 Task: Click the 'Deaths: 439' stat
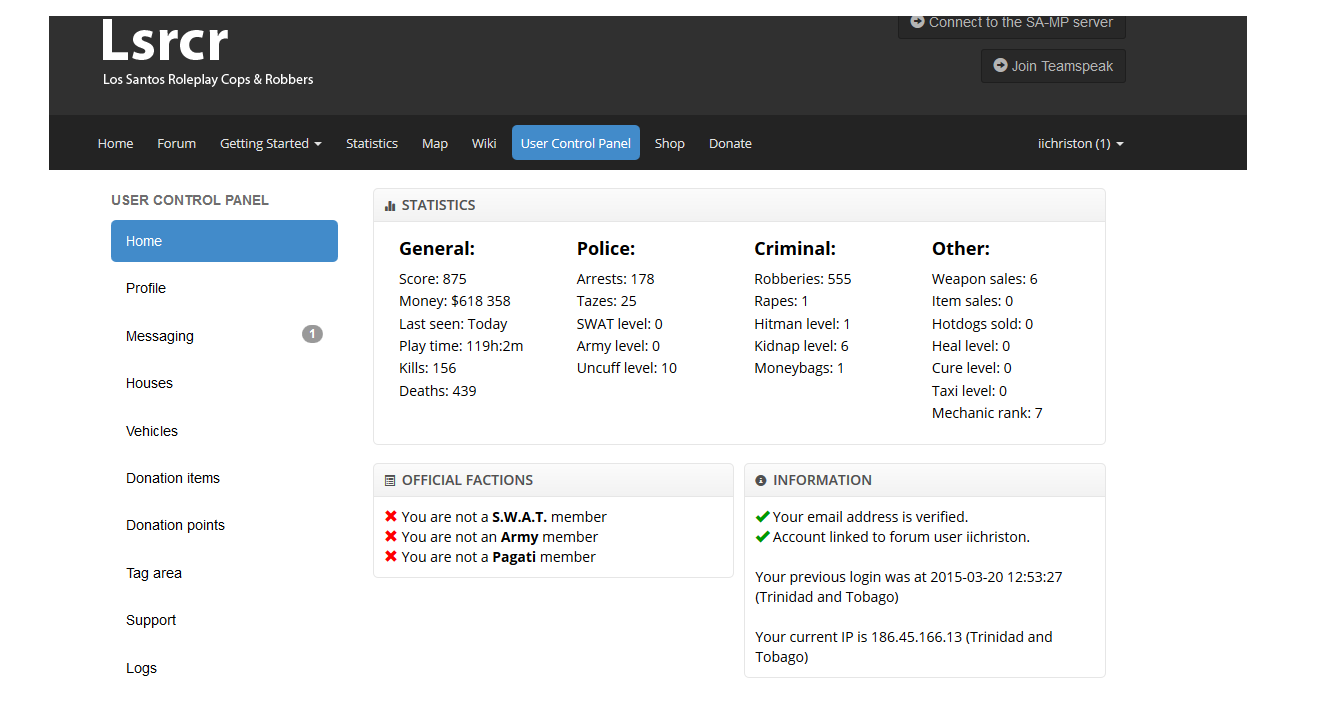click(438, 391)
